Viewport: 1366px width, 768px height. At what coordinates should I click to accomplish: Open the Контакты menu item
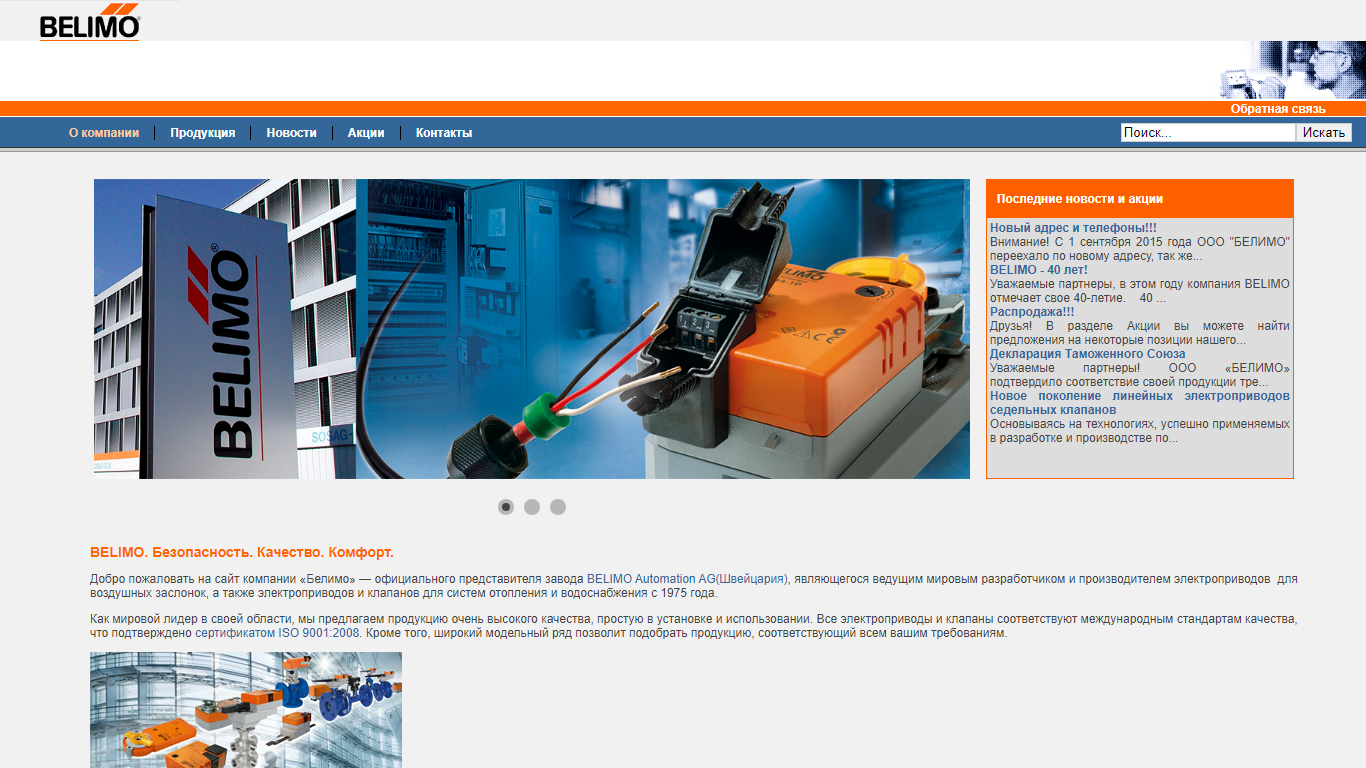pyautogui.click(x=444, y=133)
